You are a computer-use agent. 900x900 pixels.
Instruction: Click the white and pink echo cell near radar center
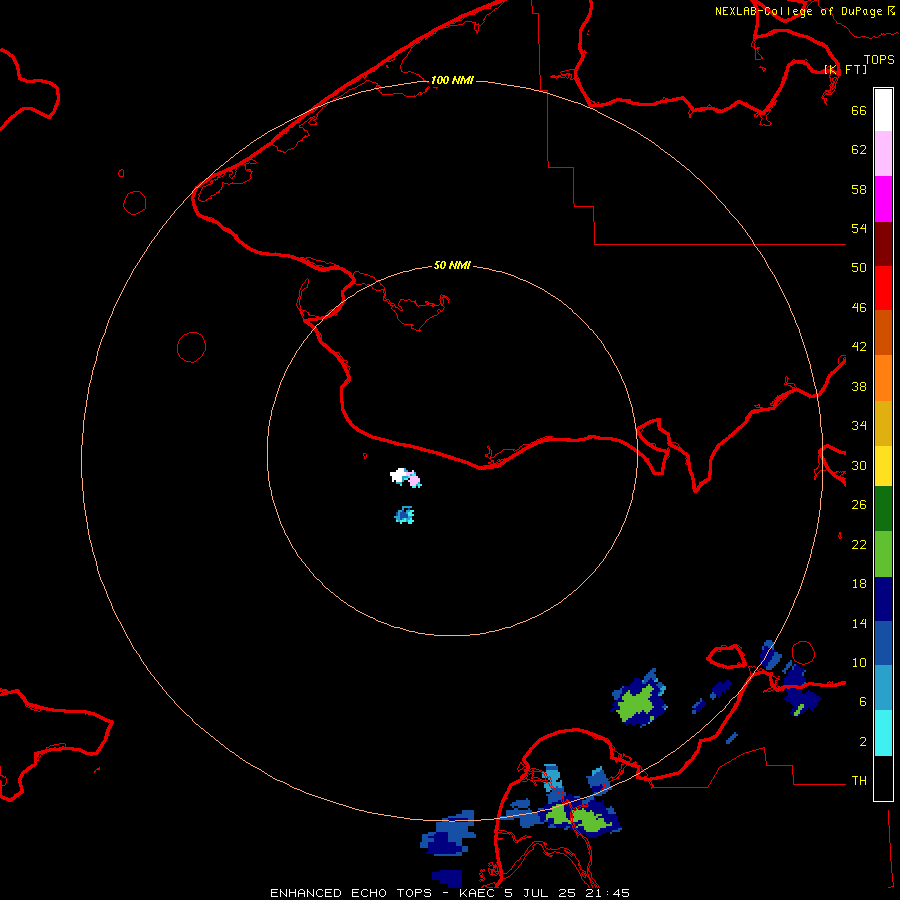pyautogui.click(x=406, y=478)
